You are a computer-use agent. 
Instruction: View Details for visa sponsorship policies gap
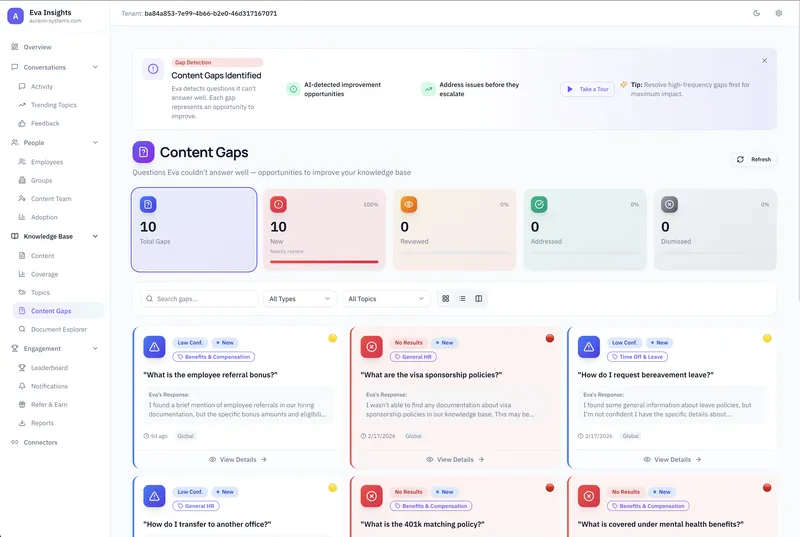tap(455, 459)
